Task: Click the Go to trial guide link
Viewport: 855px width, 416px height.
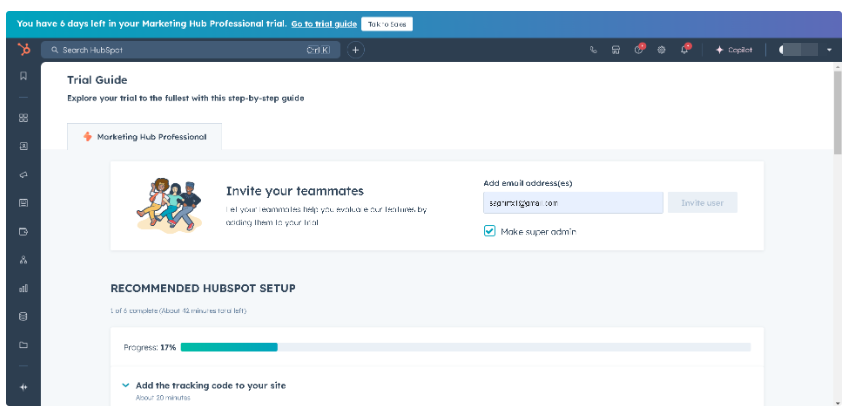Action: point(324,23)
